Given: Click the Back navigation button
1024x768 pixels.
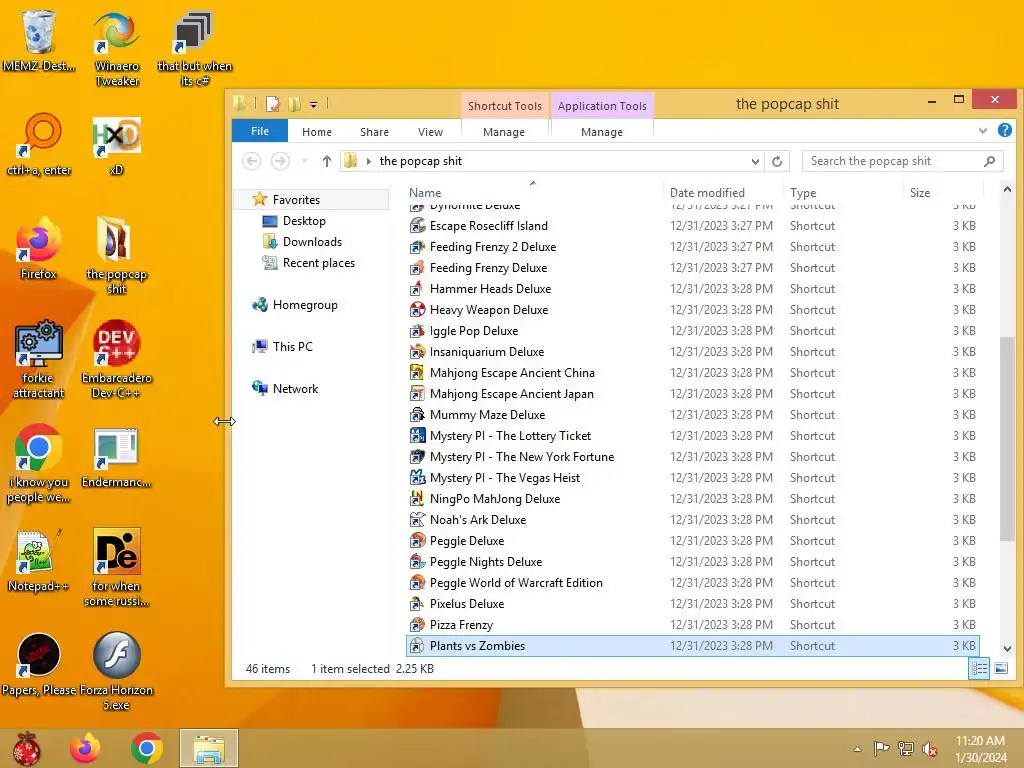Looking at the screenshot, I should tap(251, 161).
